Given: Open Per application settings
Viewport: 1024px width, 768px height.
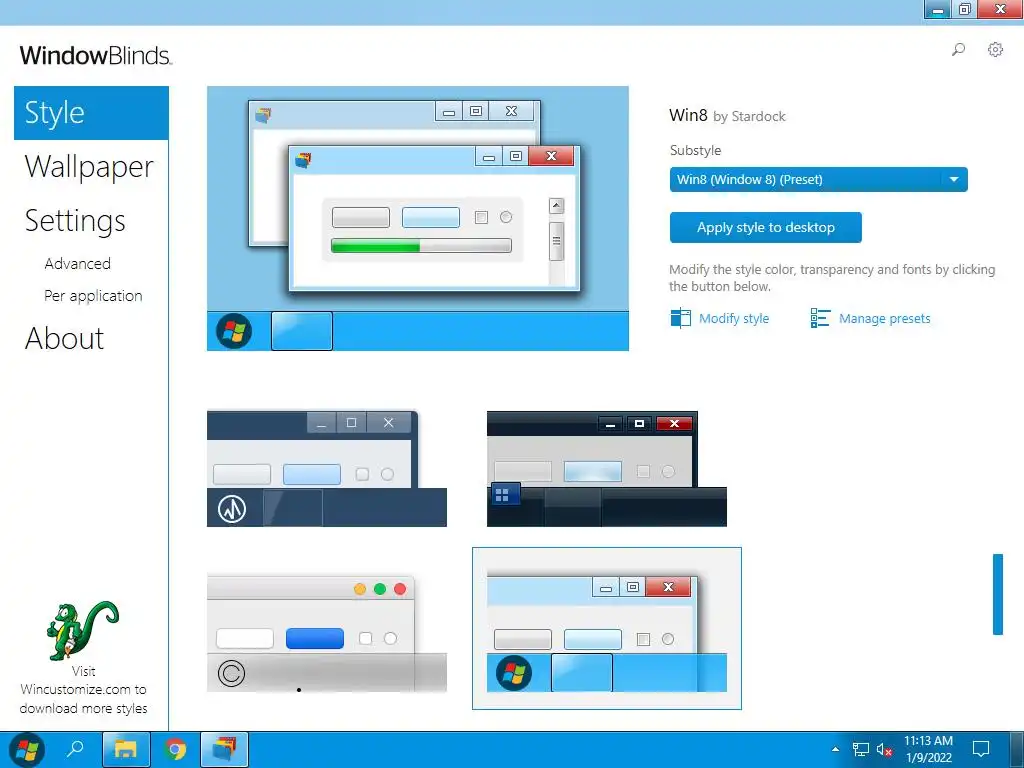Looking at the screenshot, I should click(x=93, y=296).
